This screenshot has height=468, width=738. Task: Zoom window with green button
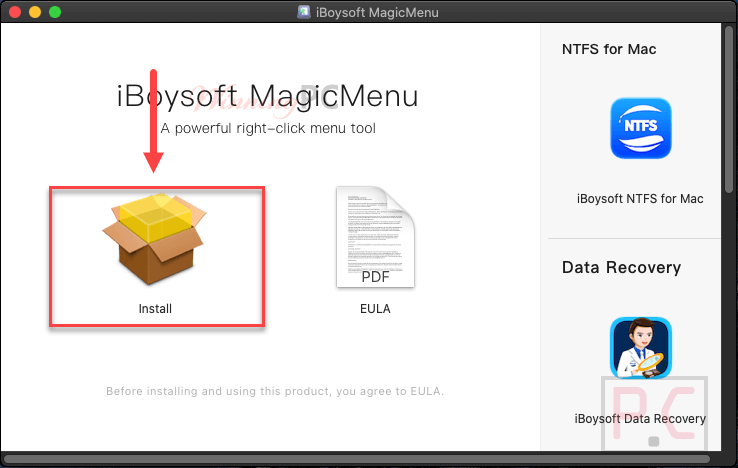[x=55, y=12]
